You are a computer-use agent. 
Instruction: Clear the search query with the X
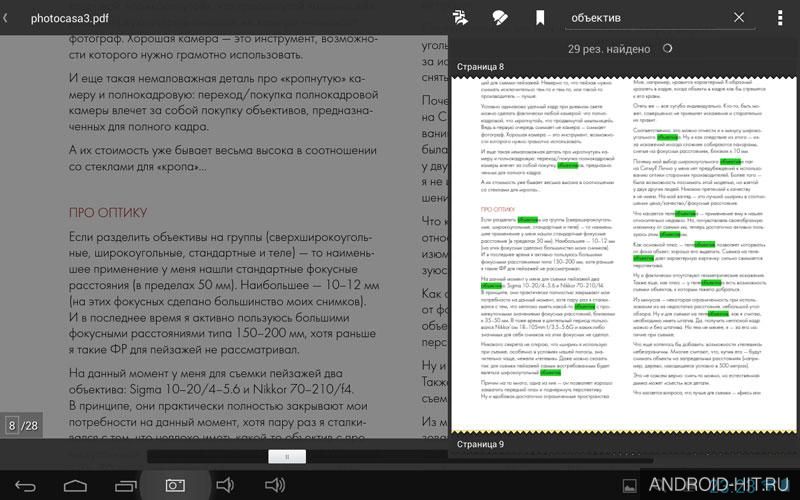739,17
